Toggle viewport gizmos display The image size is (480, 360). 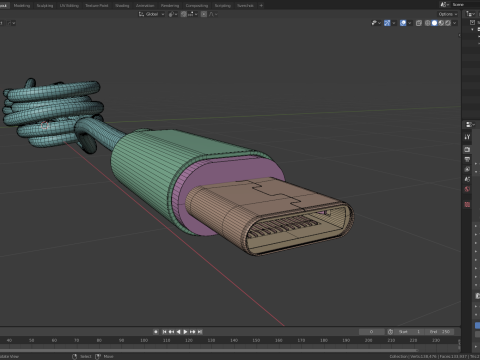tap(387, 23)
